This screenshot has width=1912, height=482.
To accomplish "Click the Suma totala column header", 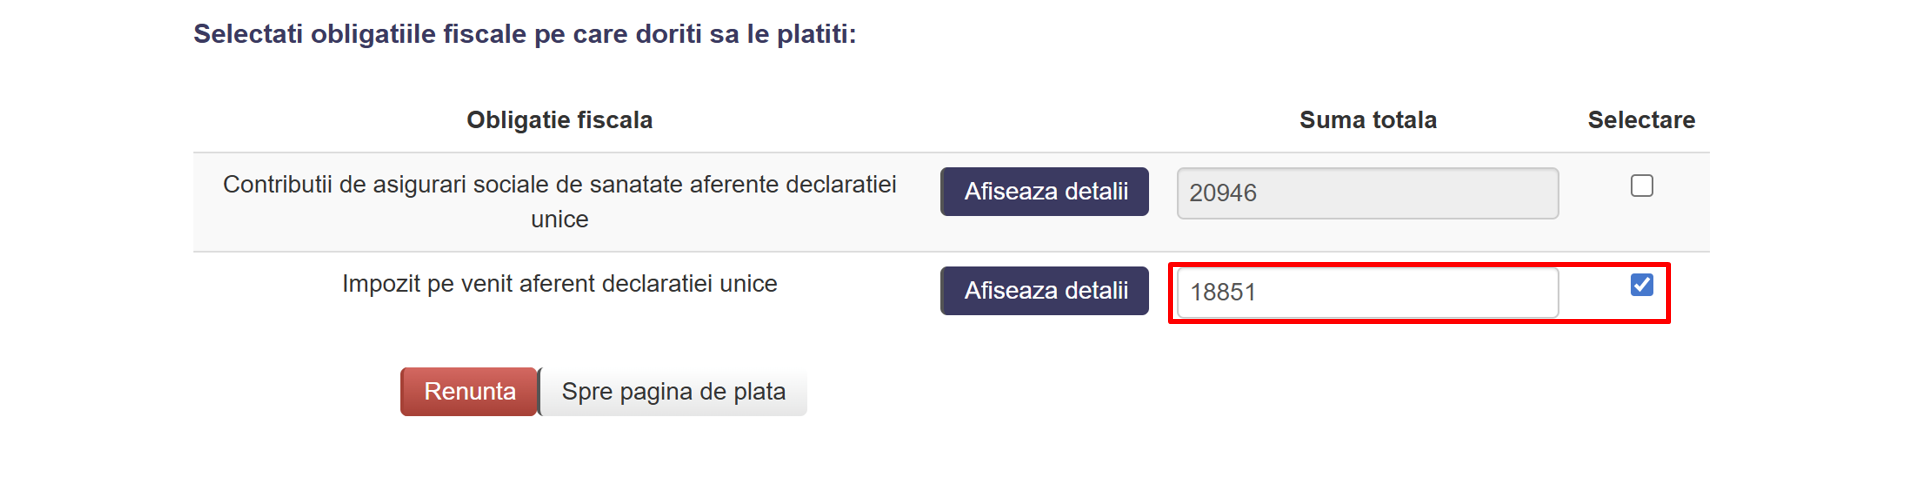I will pyautogui.click(x=1367, y=120).
